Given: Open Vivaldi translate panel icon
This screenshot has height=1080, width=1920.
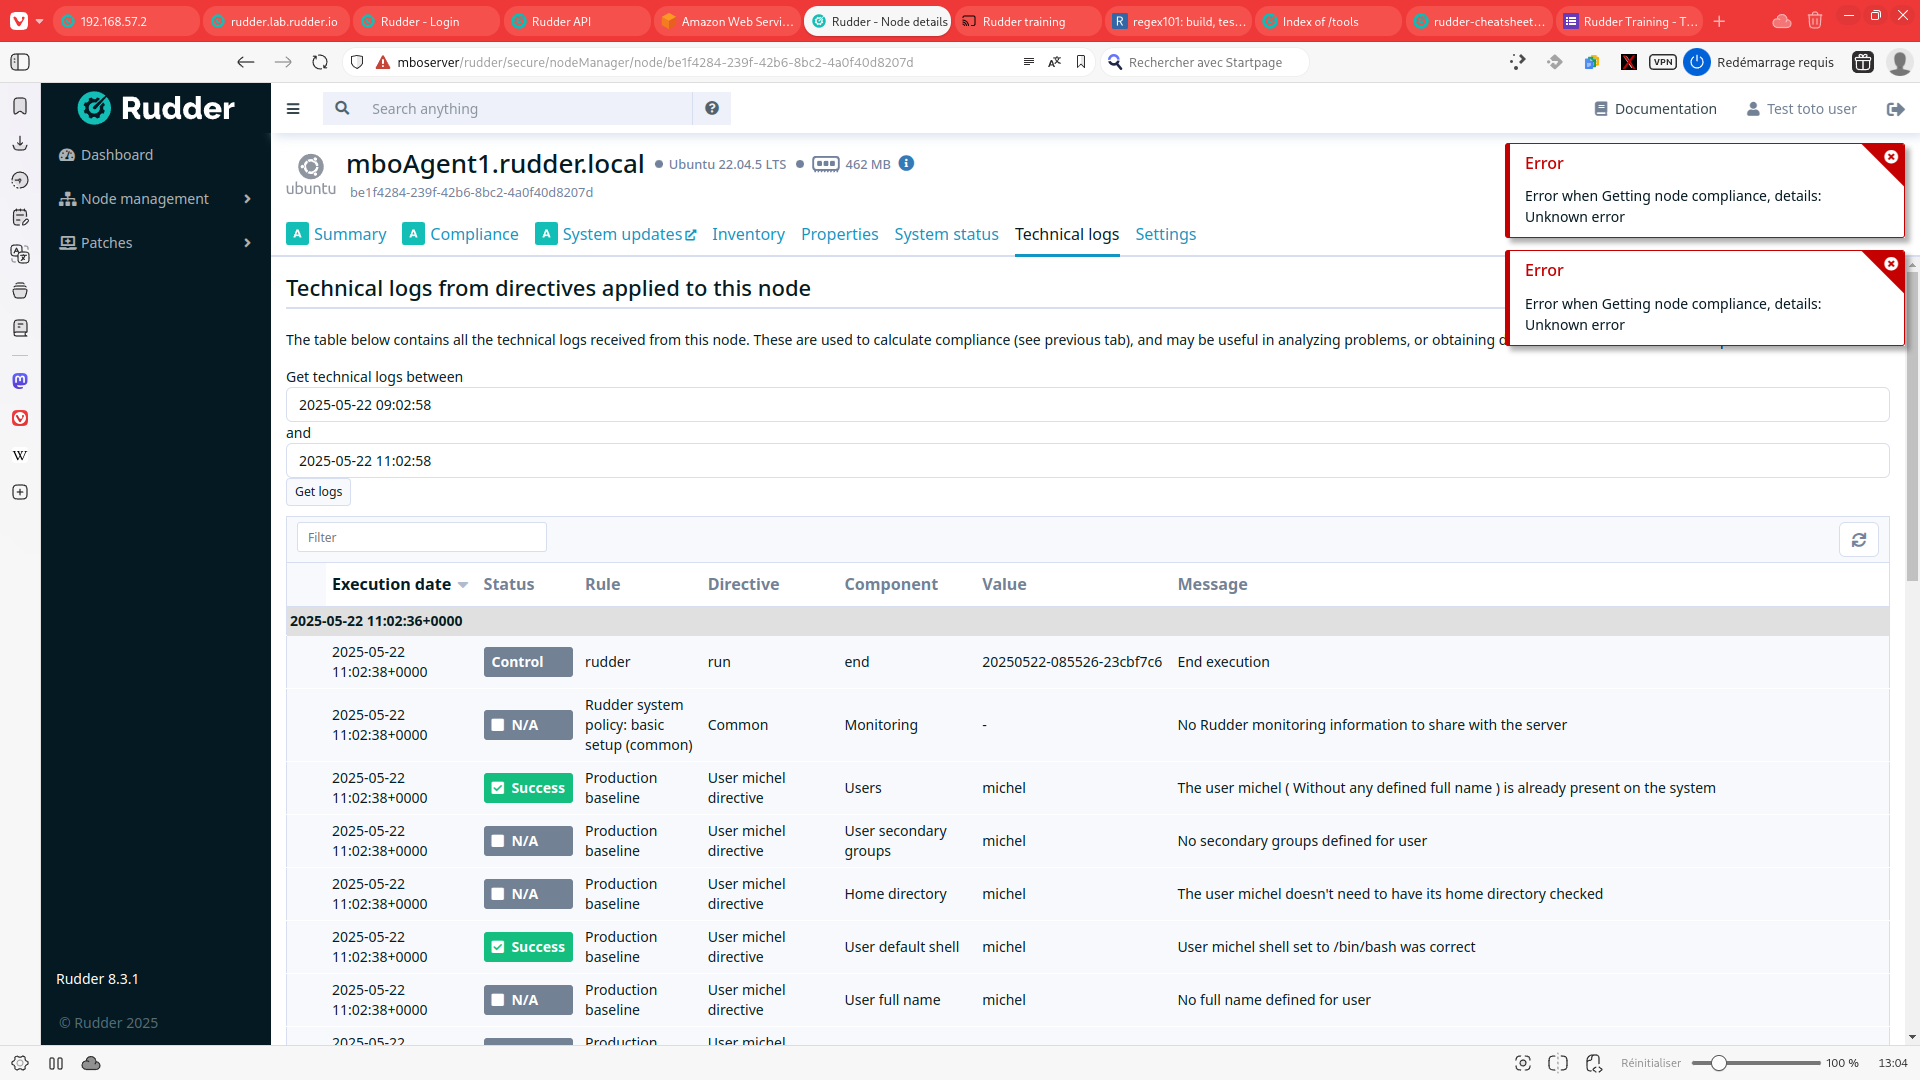Looking at the screenshot, I should click(x=20, y=254).
